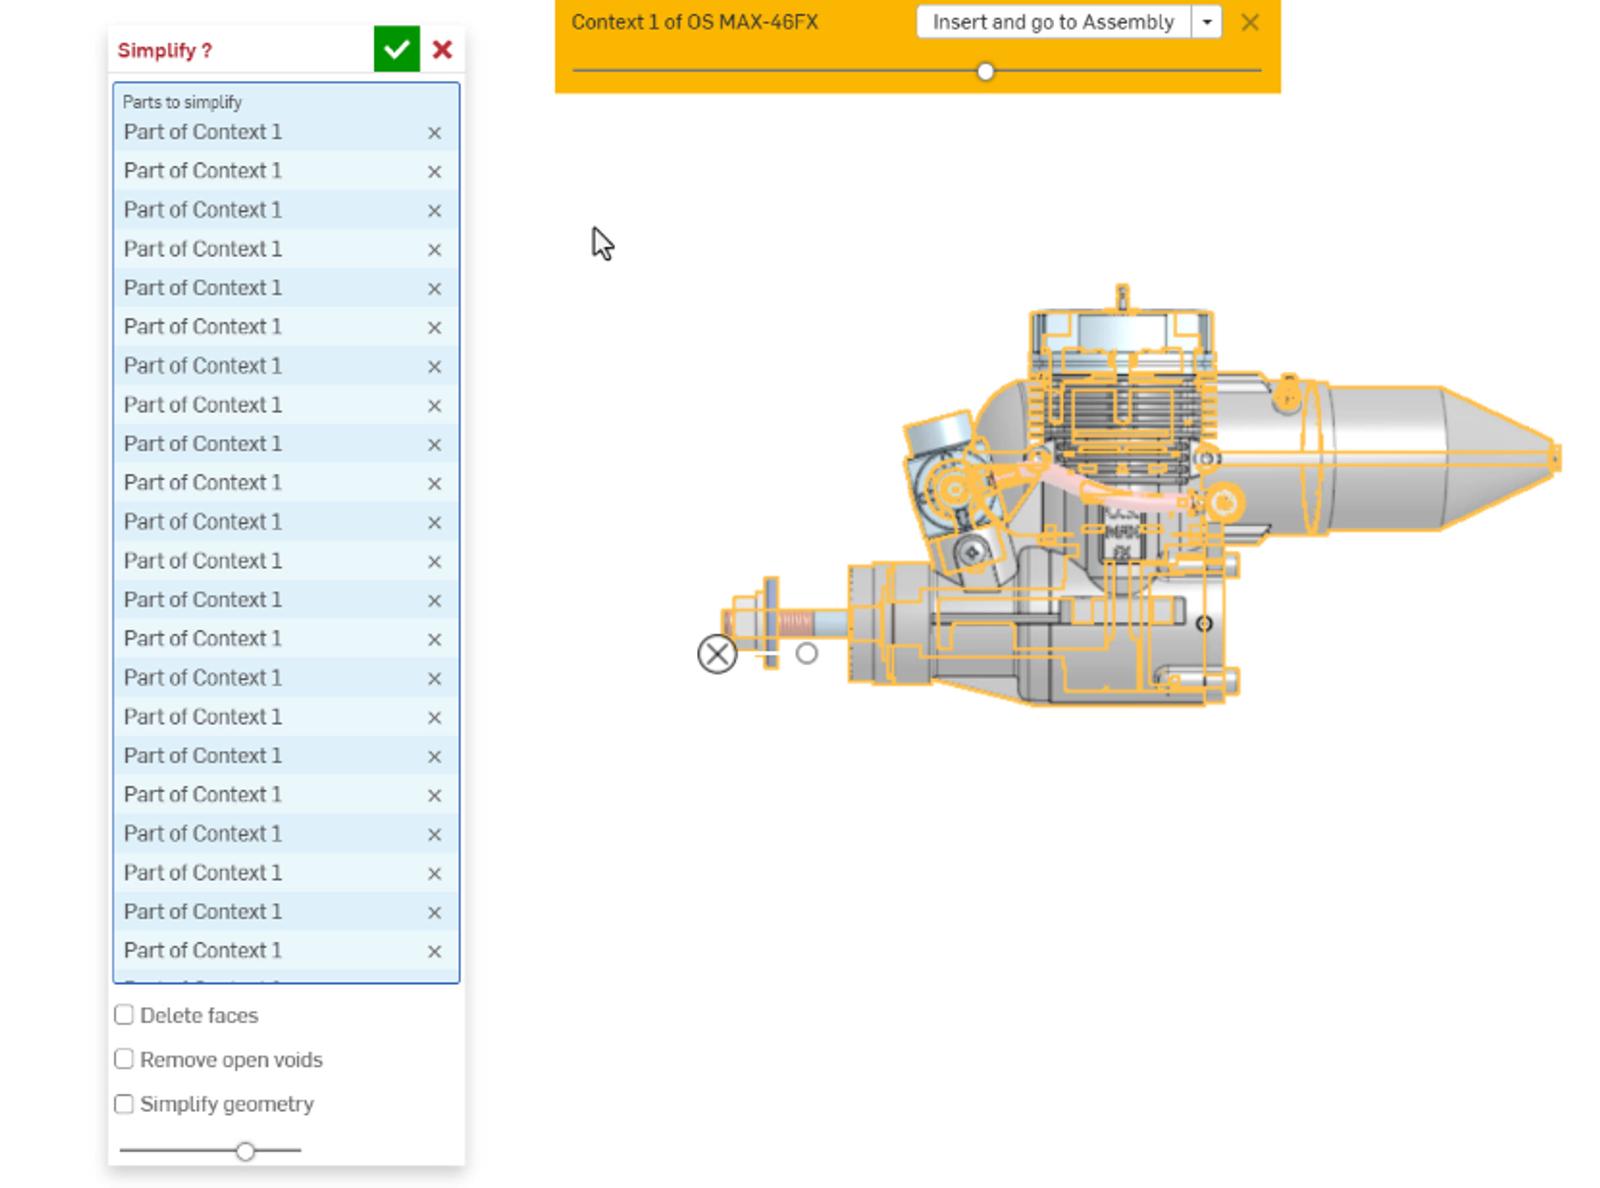This screenshot has width=1600, height=1188.
Task: Remove the last visible Part of Context 1 entry
Action: pyautogui.click(x=434, y=951)
